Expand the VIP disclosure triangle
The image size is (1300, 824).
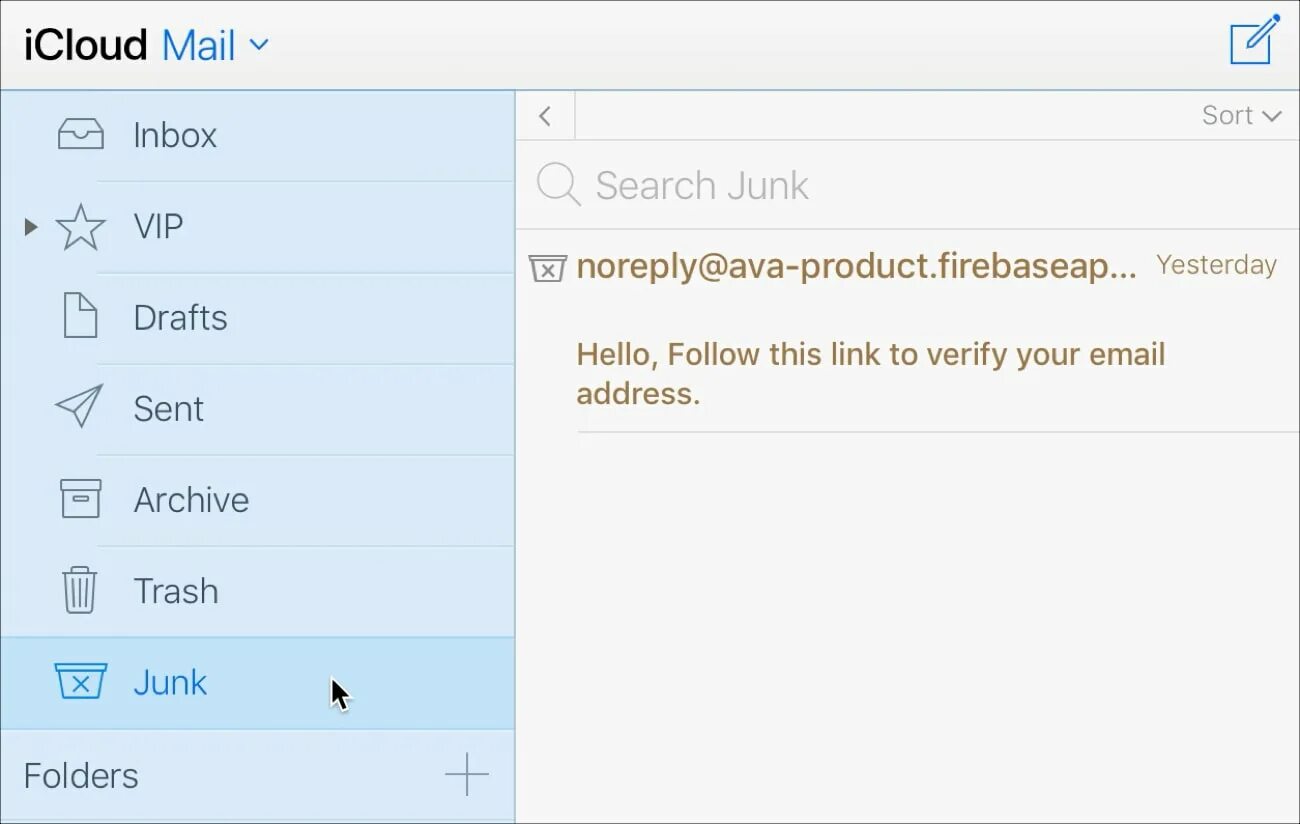click(x=31, y=227)
